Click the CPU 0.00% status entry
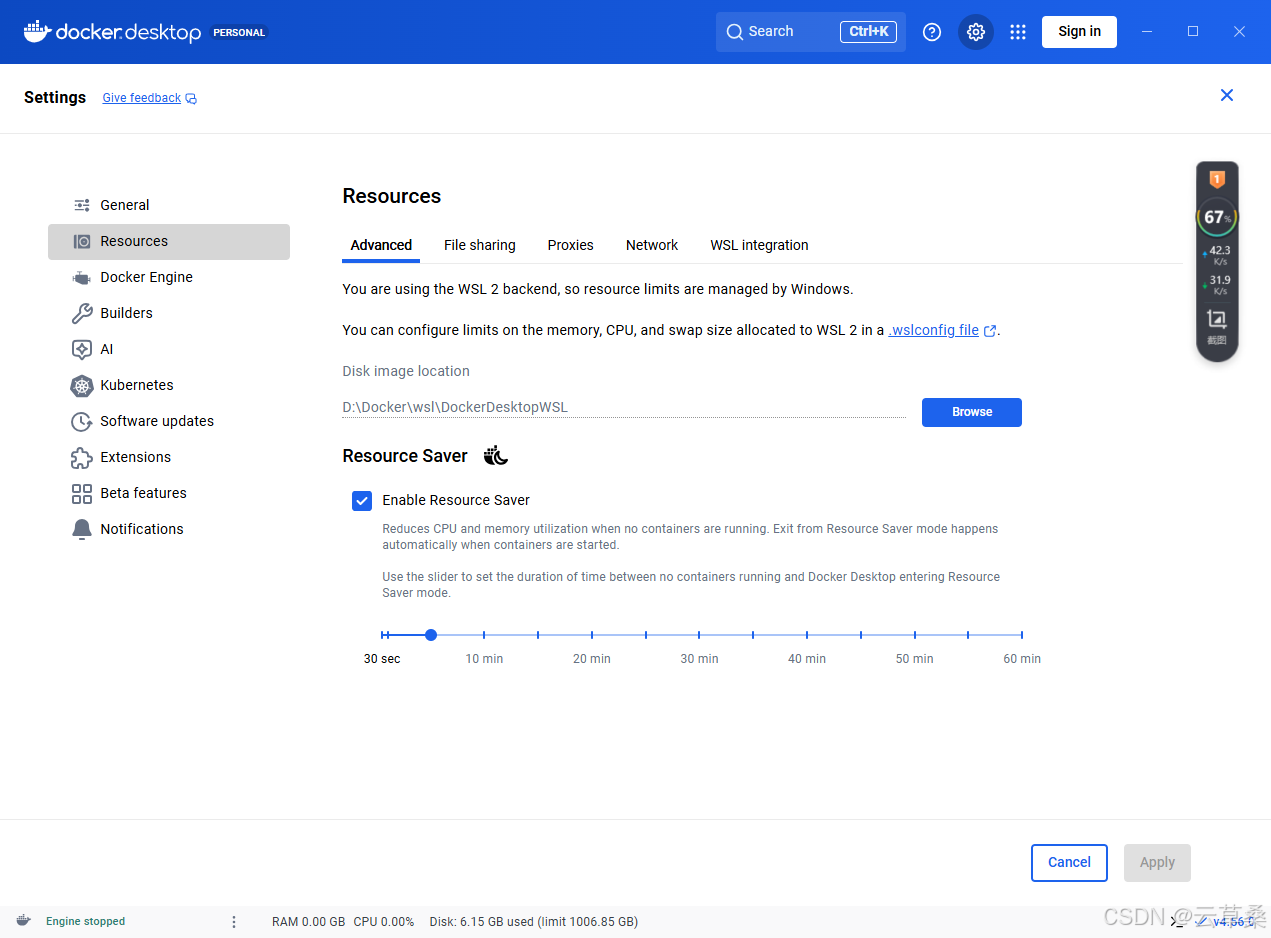The image size is (1271, 938). [384, 921]
